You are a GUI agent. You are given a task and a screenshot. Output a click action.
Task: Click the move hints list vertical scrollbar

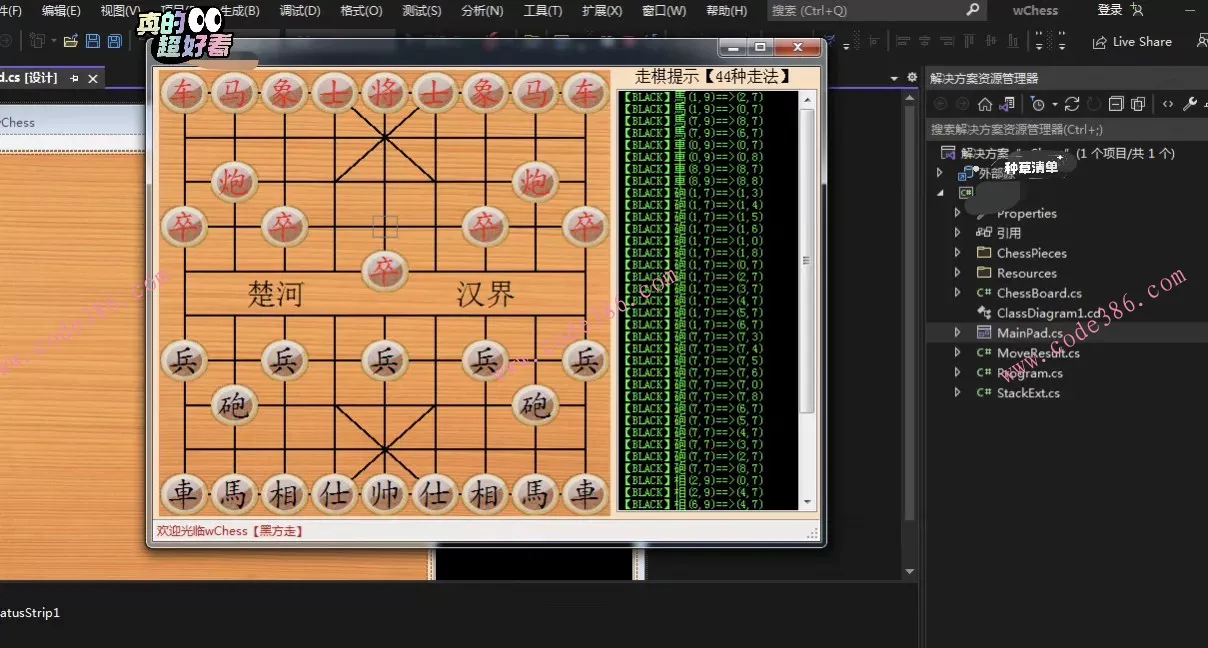(x=806, y=260)
